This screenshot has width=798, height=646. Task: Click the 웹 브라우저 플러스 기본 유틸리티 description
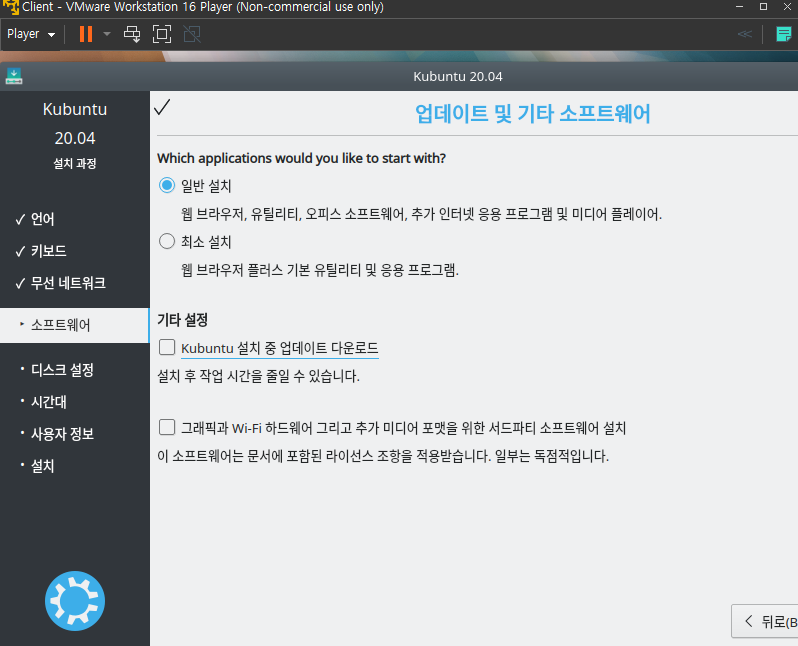(320, 270)
